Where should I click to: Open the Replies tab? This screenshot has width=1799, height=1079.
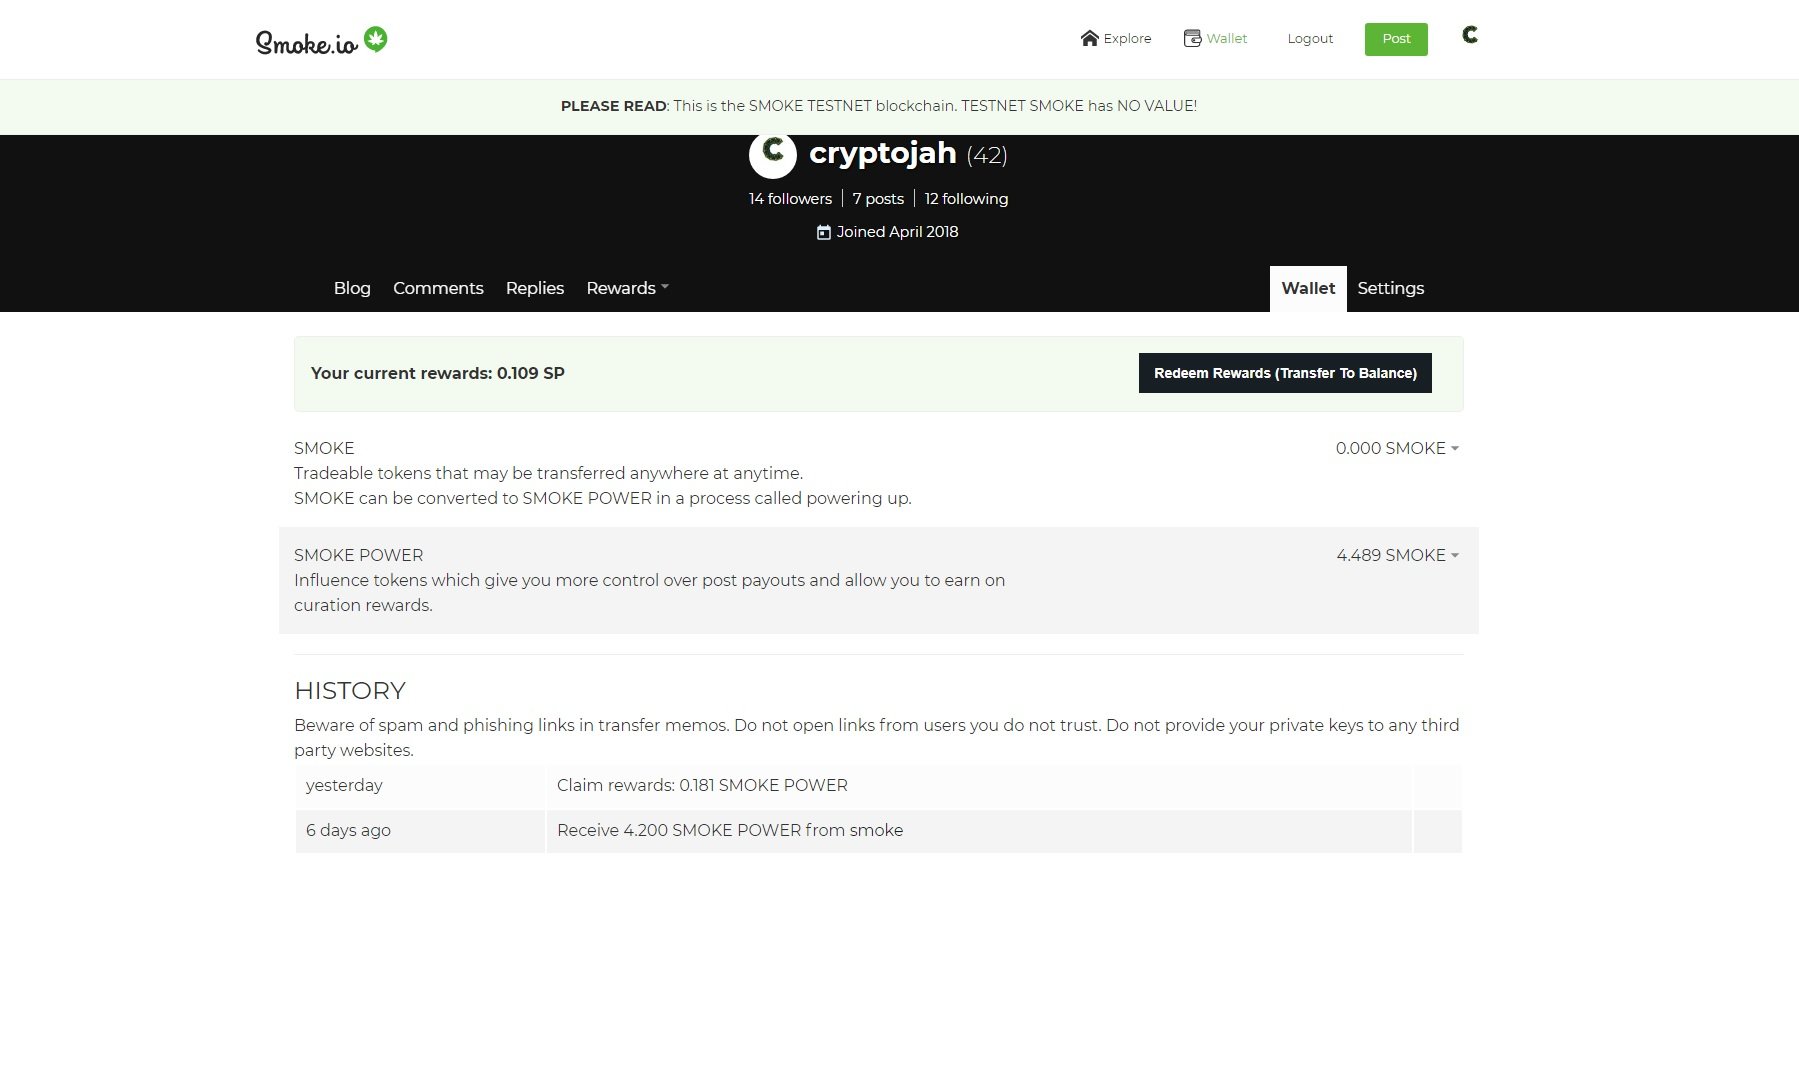click(535, 288)
